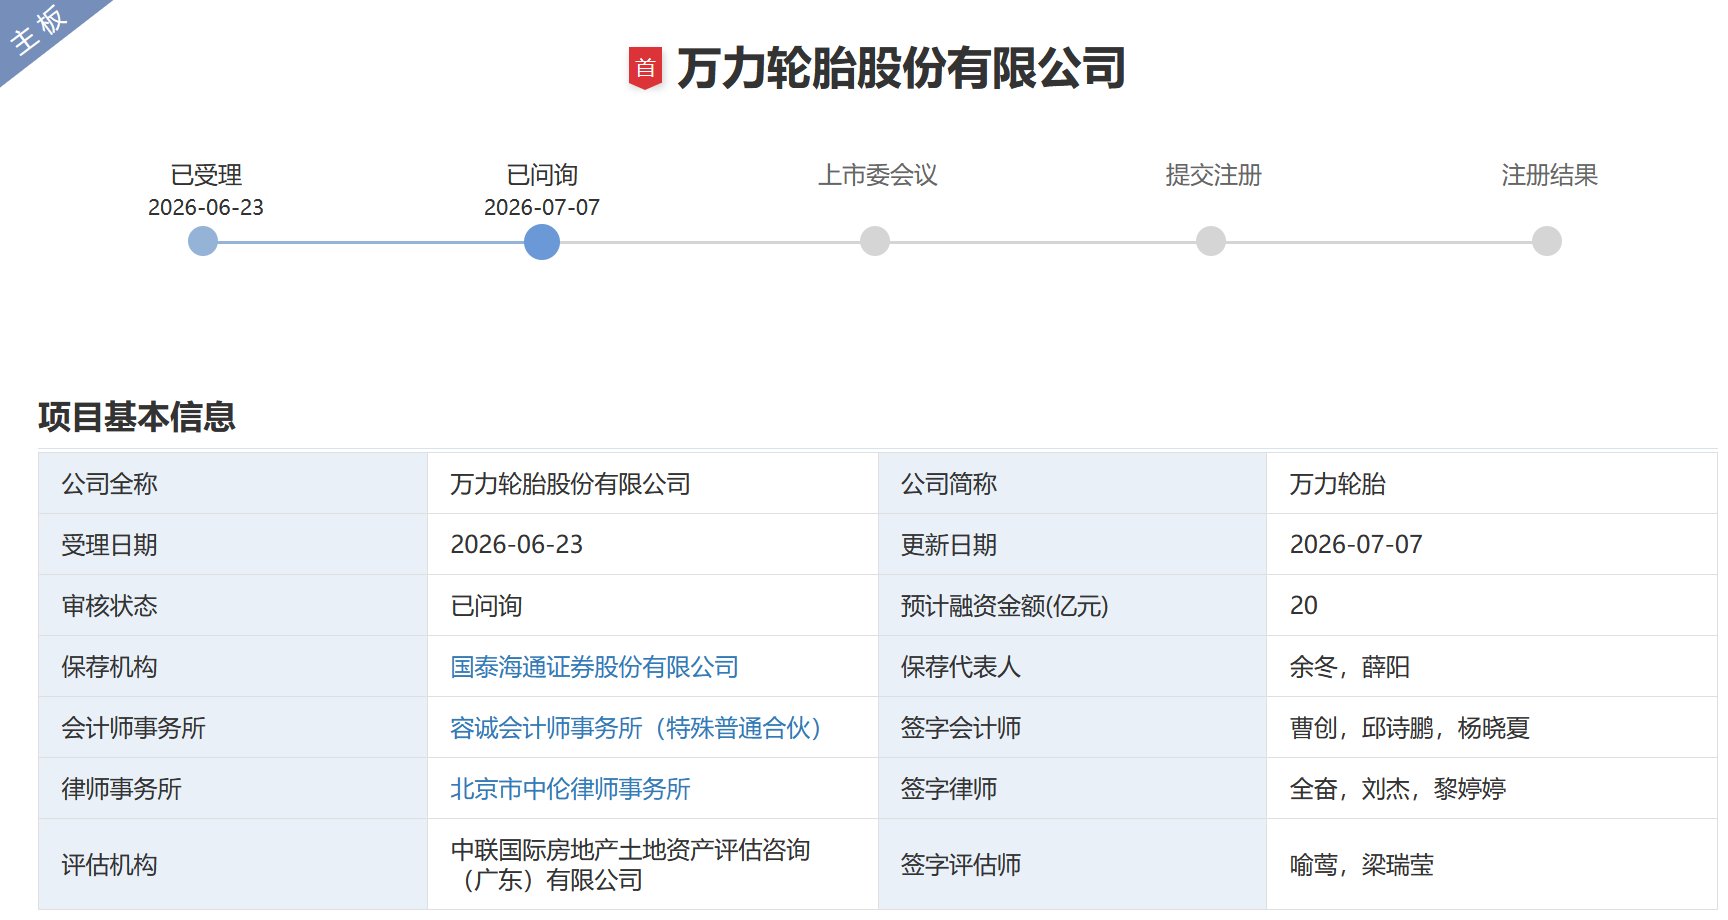Click the 注册结果 timeline node dot

1547,241
